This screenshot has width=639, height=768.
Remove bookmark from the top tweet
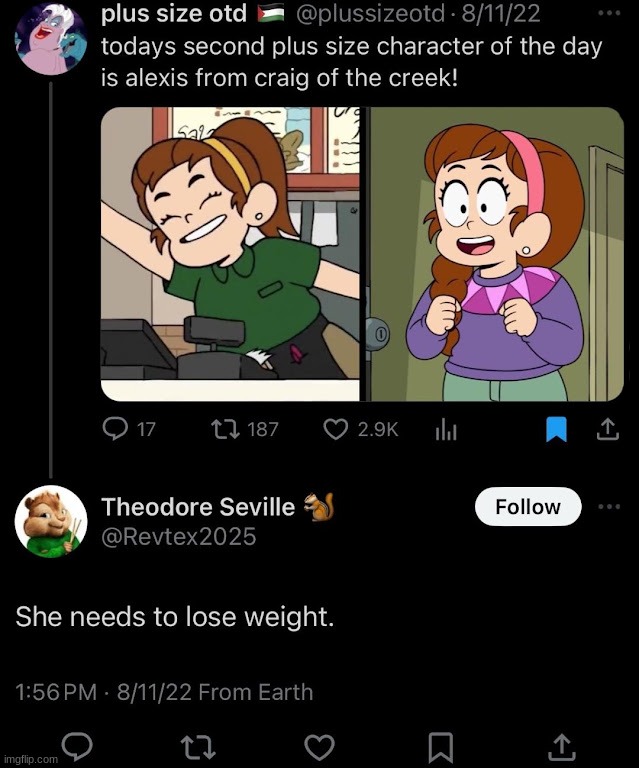pyautogui.click(x=556, y=430)
